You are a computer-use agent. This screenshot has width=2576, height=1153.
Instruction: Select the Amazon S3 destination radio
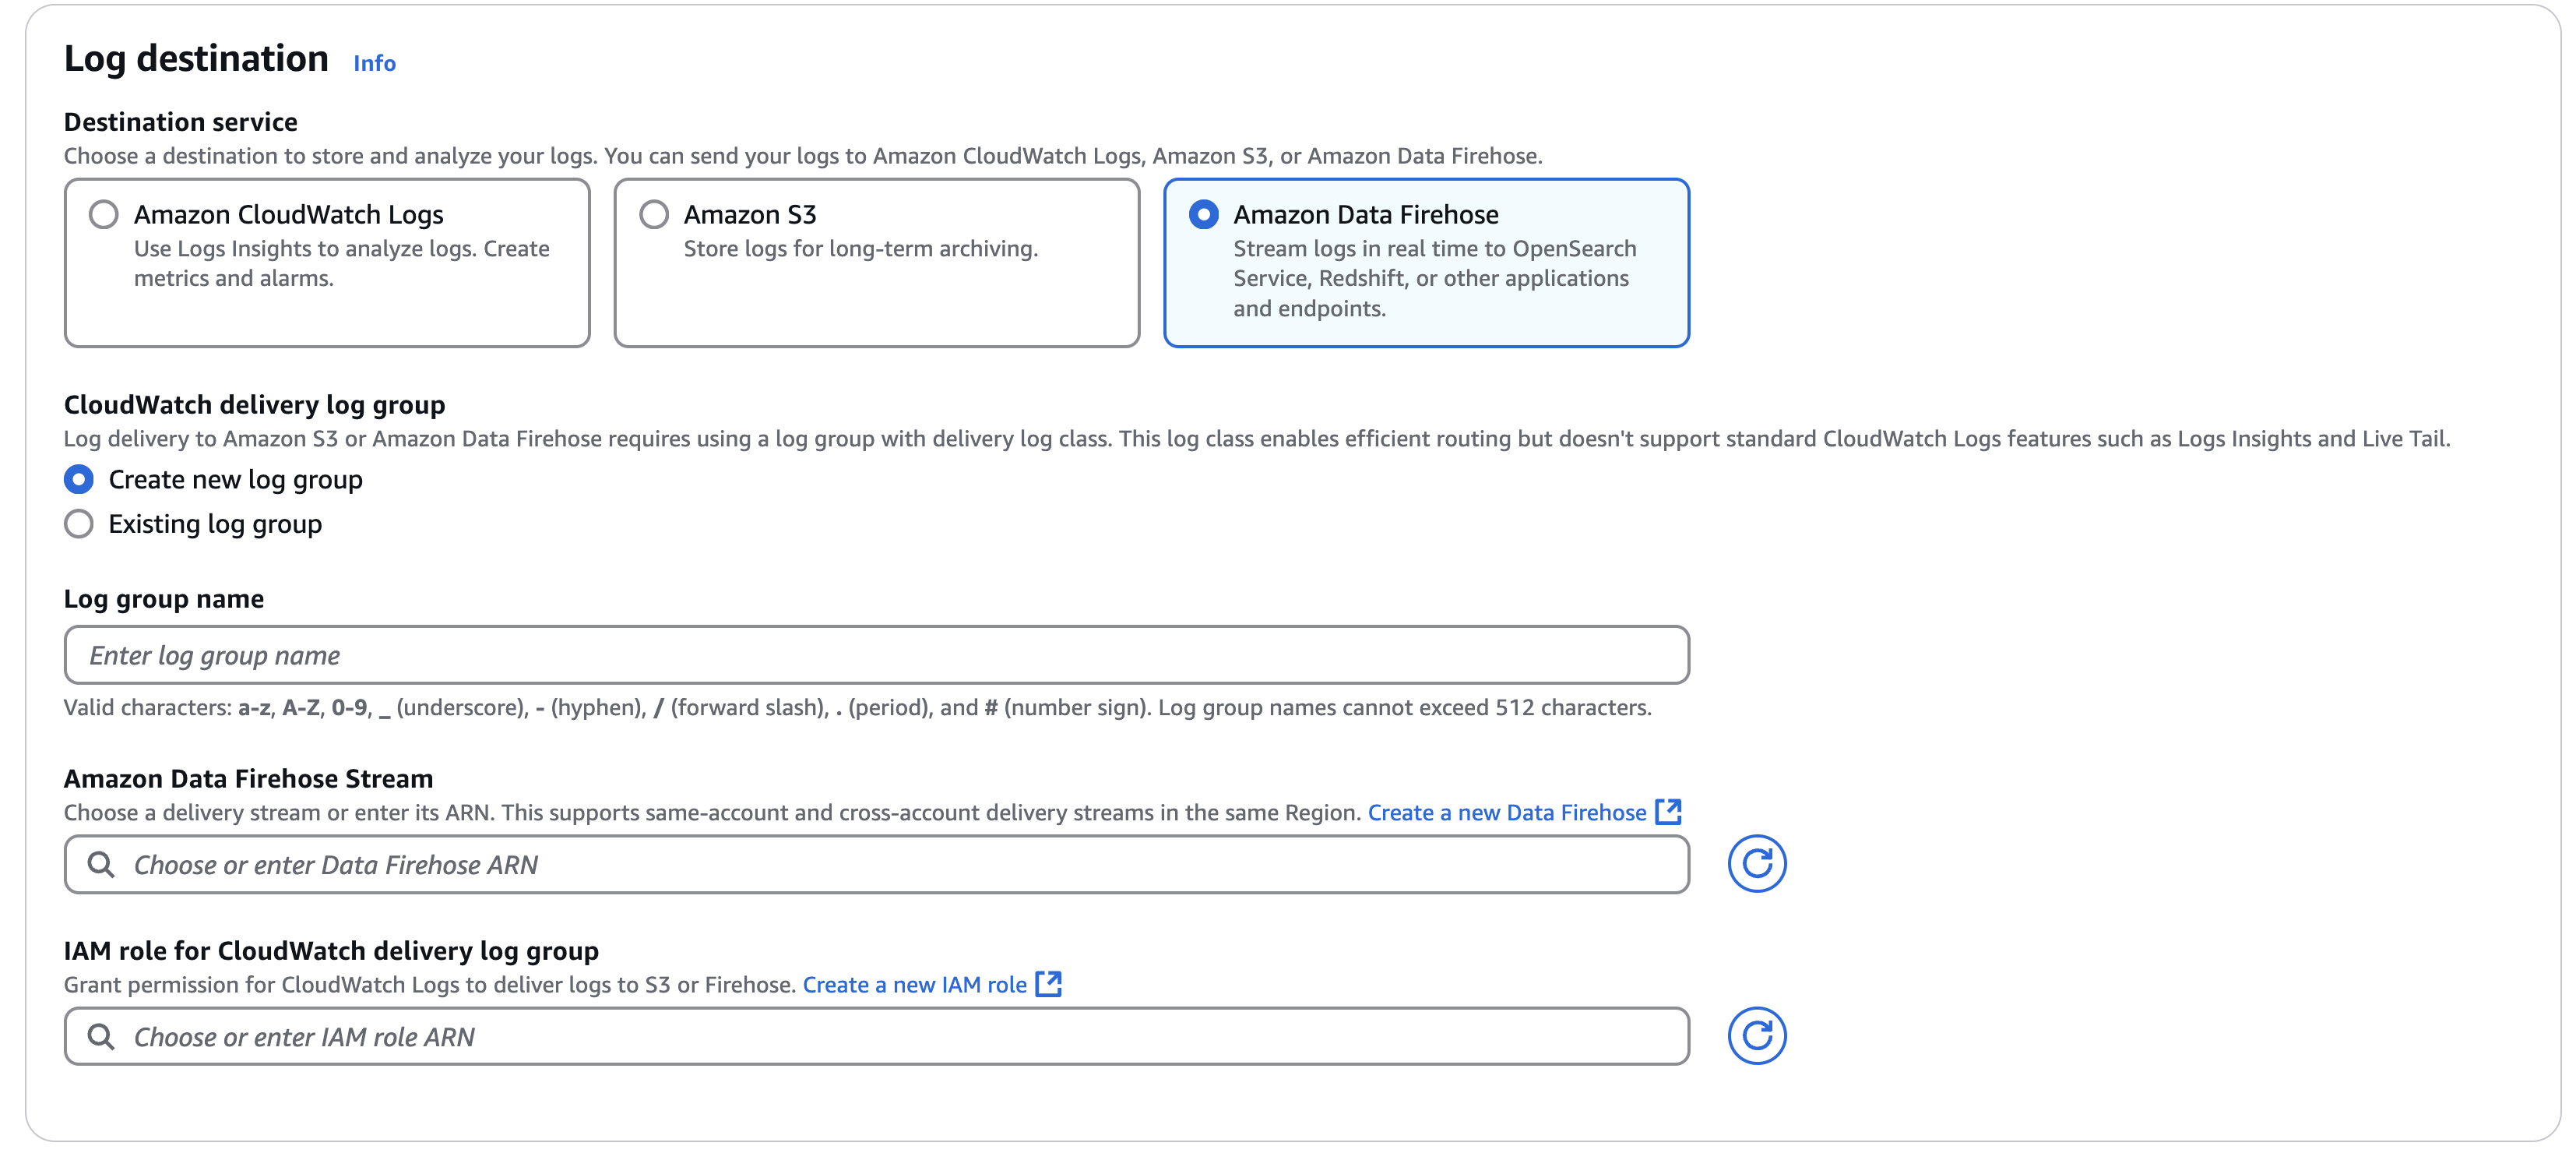tap(654, 214)
